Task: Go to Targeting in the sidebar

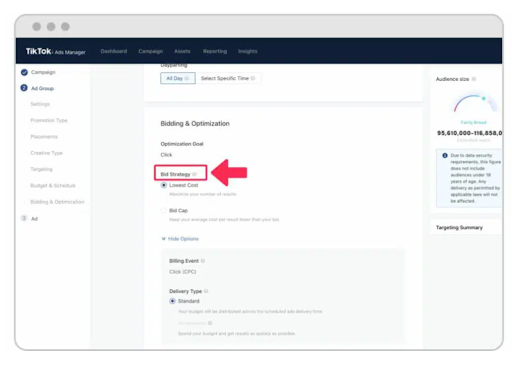Action: point(41,169)
